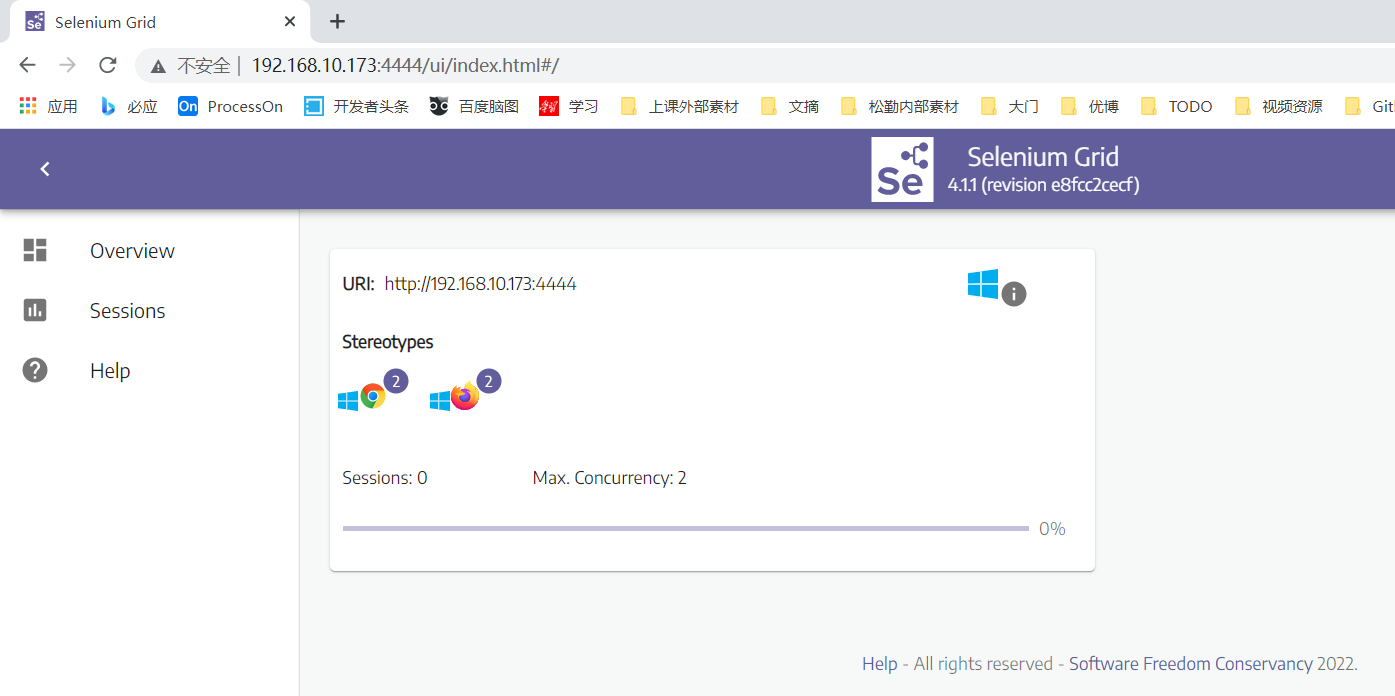Show node info via the info icon
Image resolution: width=1395 pixels, height=696 pixels.
click(x=1014, y=294)
